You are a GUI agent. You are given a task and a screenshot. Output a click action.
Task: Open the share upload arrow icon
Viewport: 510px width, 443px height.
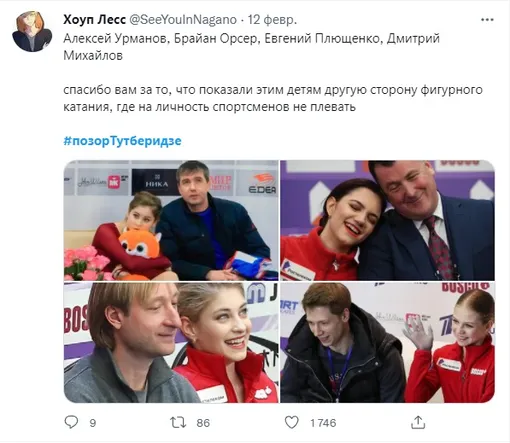(x=418, y=422)
